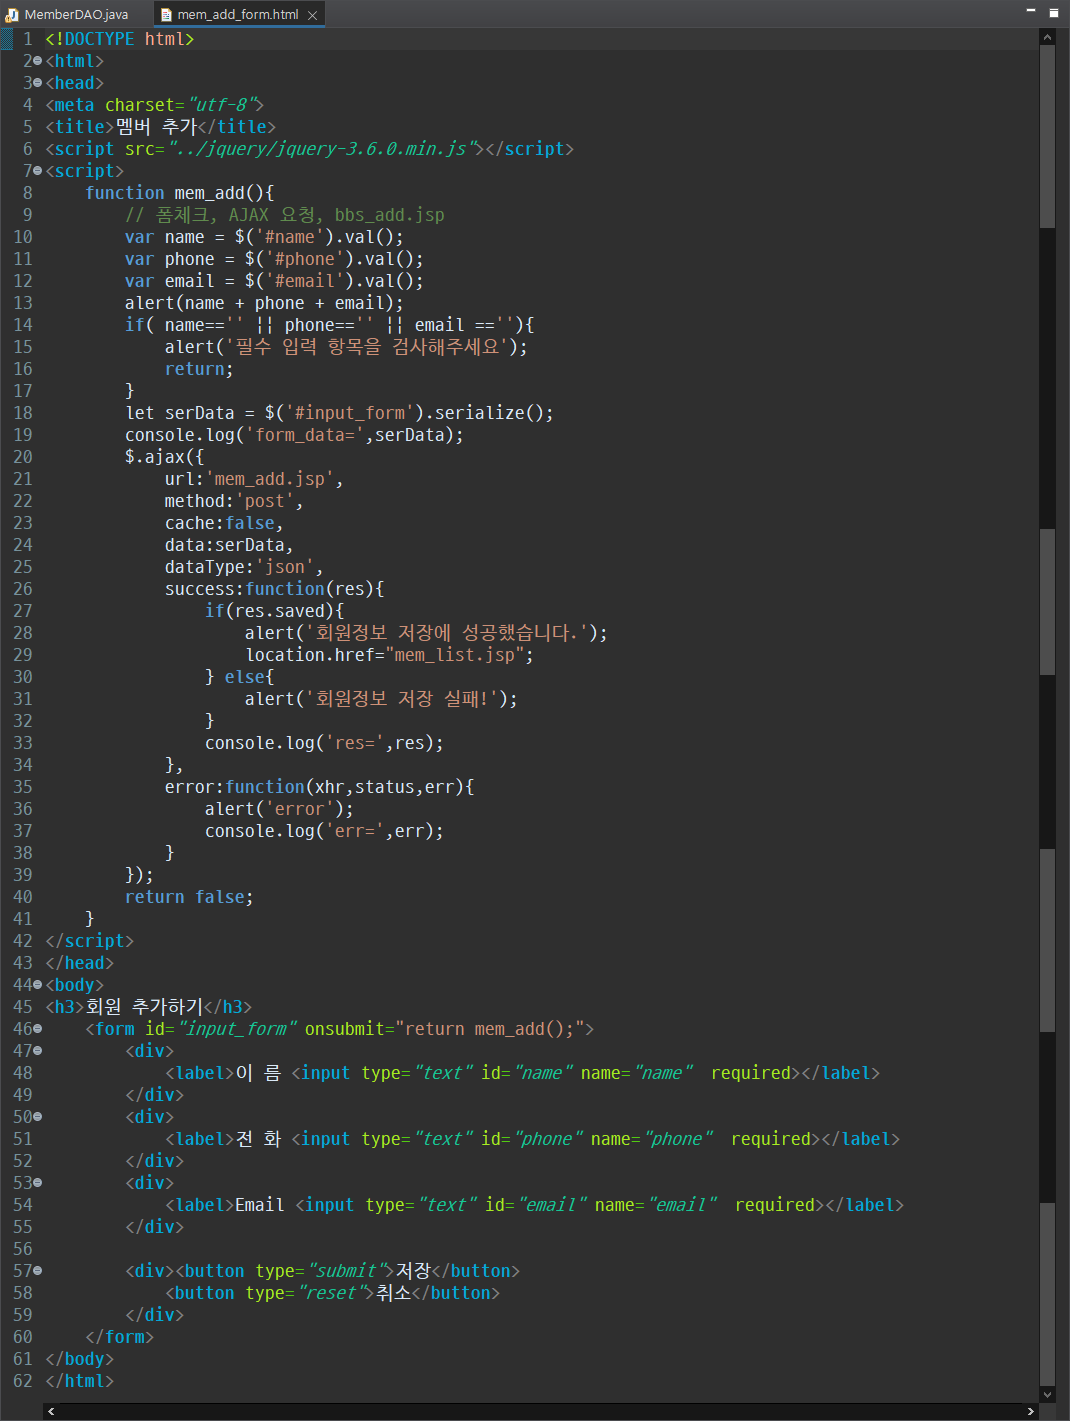Click the '</html>' closing tag on line 62
The height and width of the screenshot is (1421, 1070).
tap(80, 1381)
